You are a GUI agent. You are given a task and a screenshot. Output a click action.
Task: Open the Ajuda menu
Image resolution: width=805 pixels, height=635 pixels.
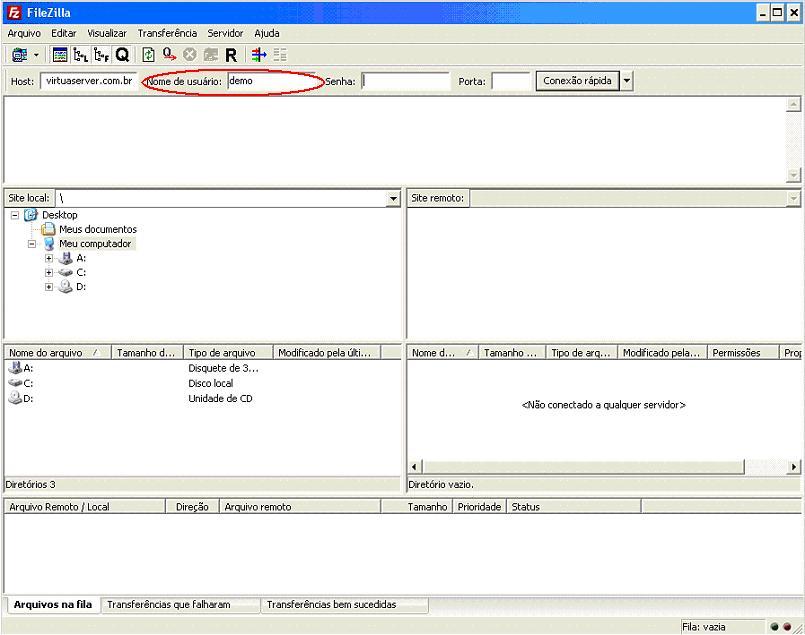click(267, 33)
